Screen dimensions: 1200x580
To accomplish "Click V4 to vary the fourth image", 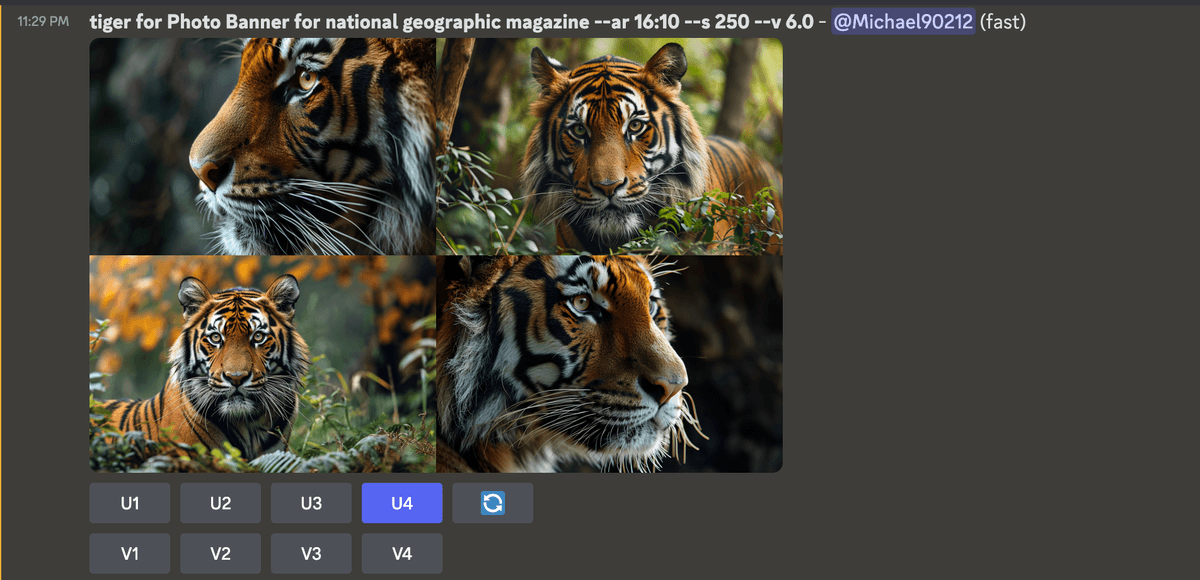I will coord(401,553).
